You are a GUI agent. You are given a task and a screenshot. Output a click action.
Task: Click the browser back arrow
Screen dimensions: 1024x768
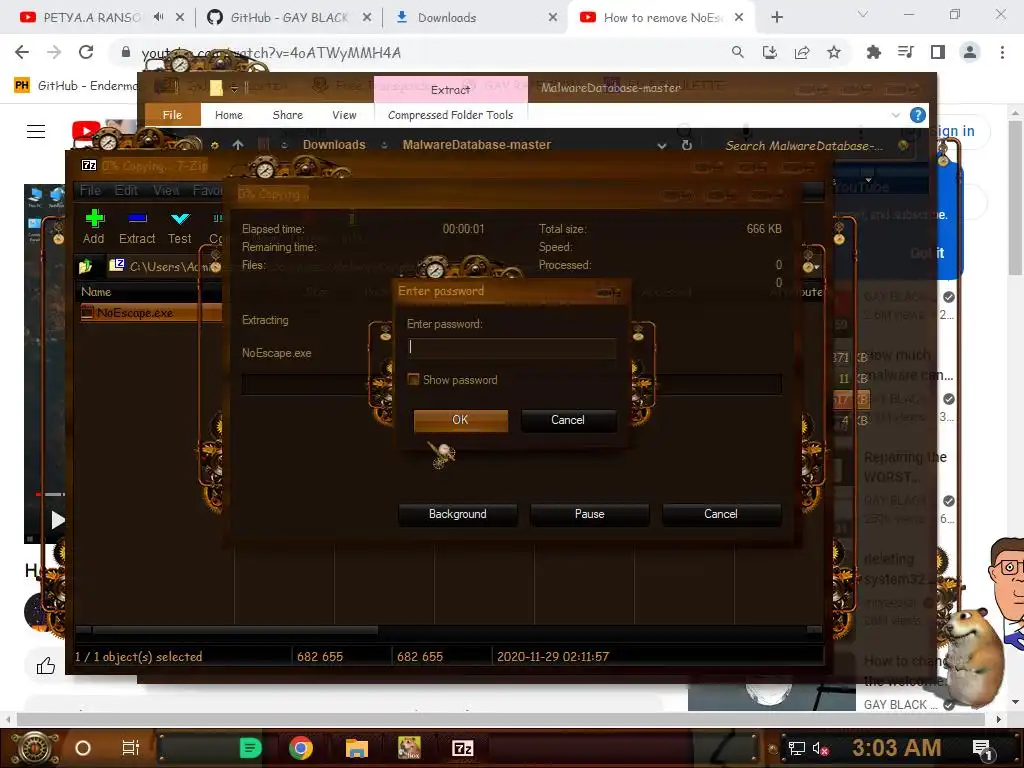(x=22, y=52)
